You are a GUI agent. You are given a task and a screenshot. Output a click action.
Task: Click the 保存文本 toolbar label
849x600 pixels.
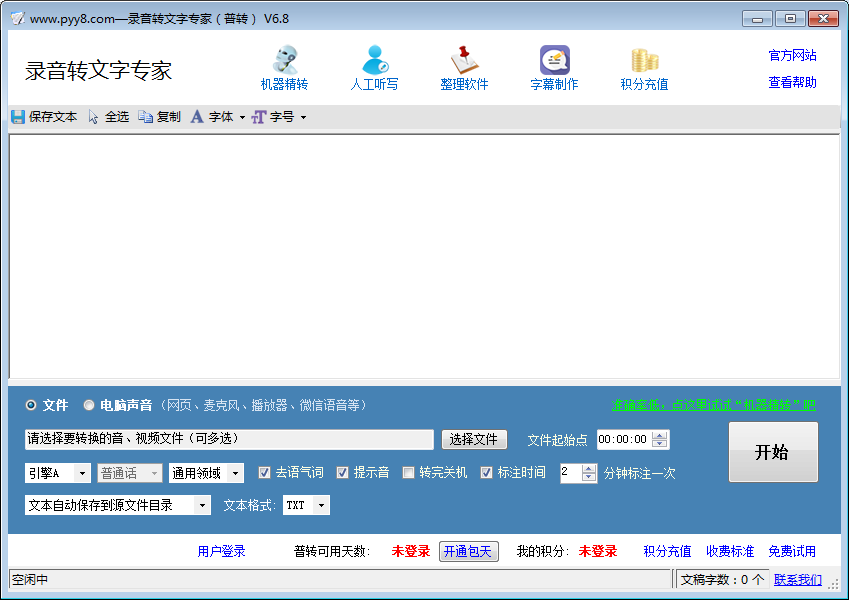coord(53,117)
